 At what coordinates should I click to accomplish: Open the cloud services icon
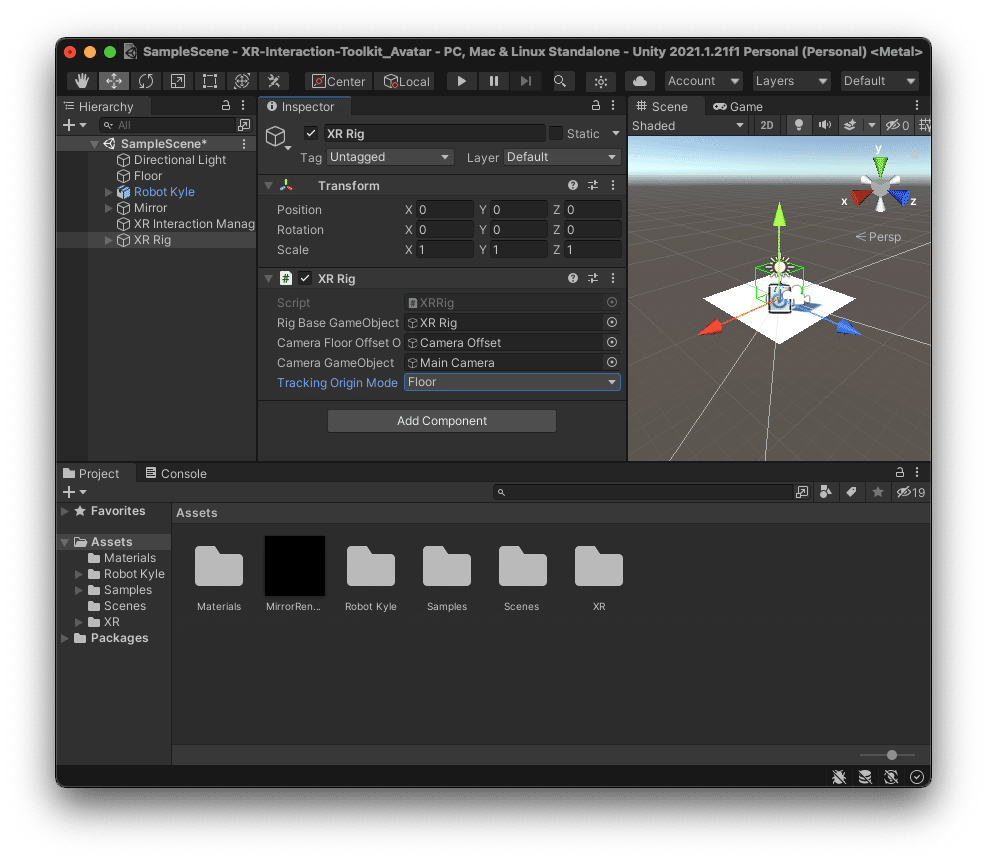pos(640,81)
